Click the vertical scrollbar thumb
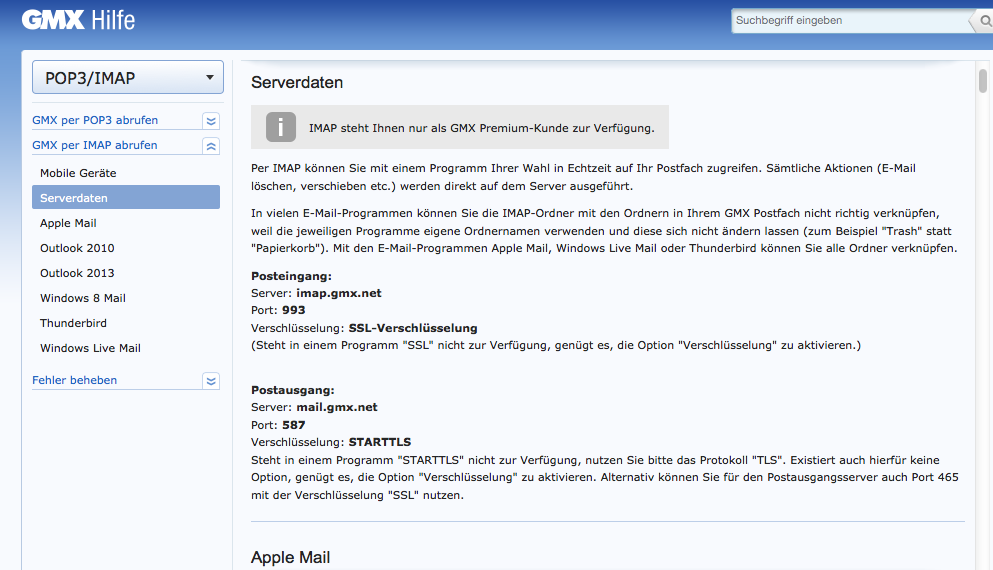 tap(982, 81)
